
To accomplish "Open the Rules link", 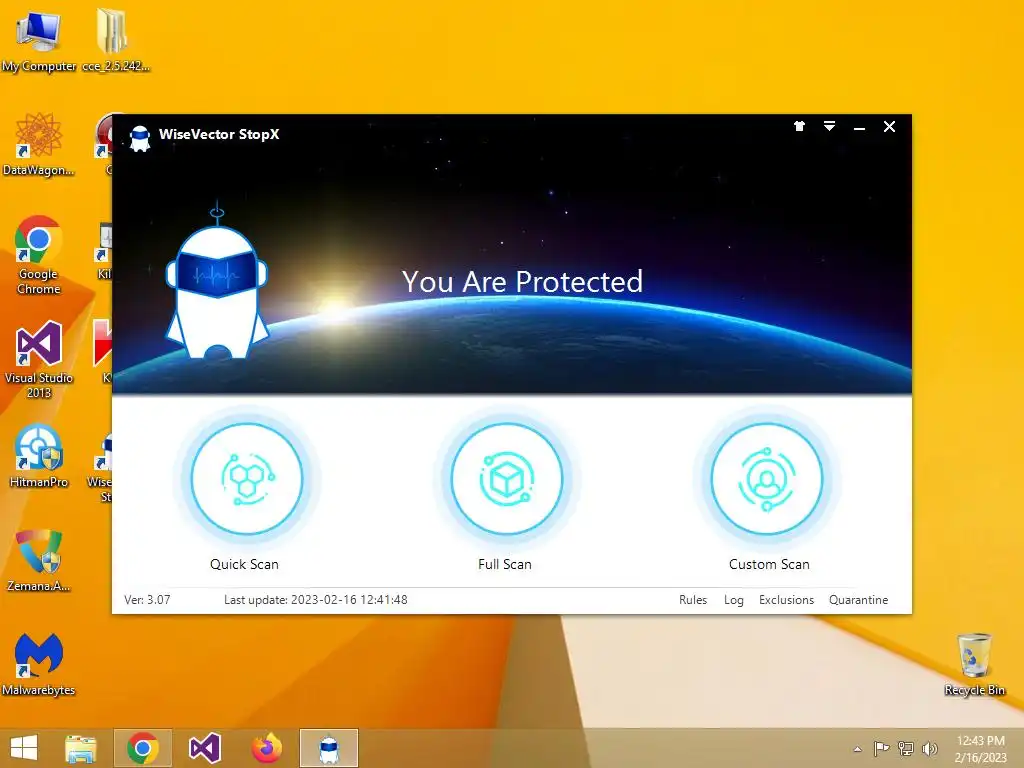I will coord(693,600).
